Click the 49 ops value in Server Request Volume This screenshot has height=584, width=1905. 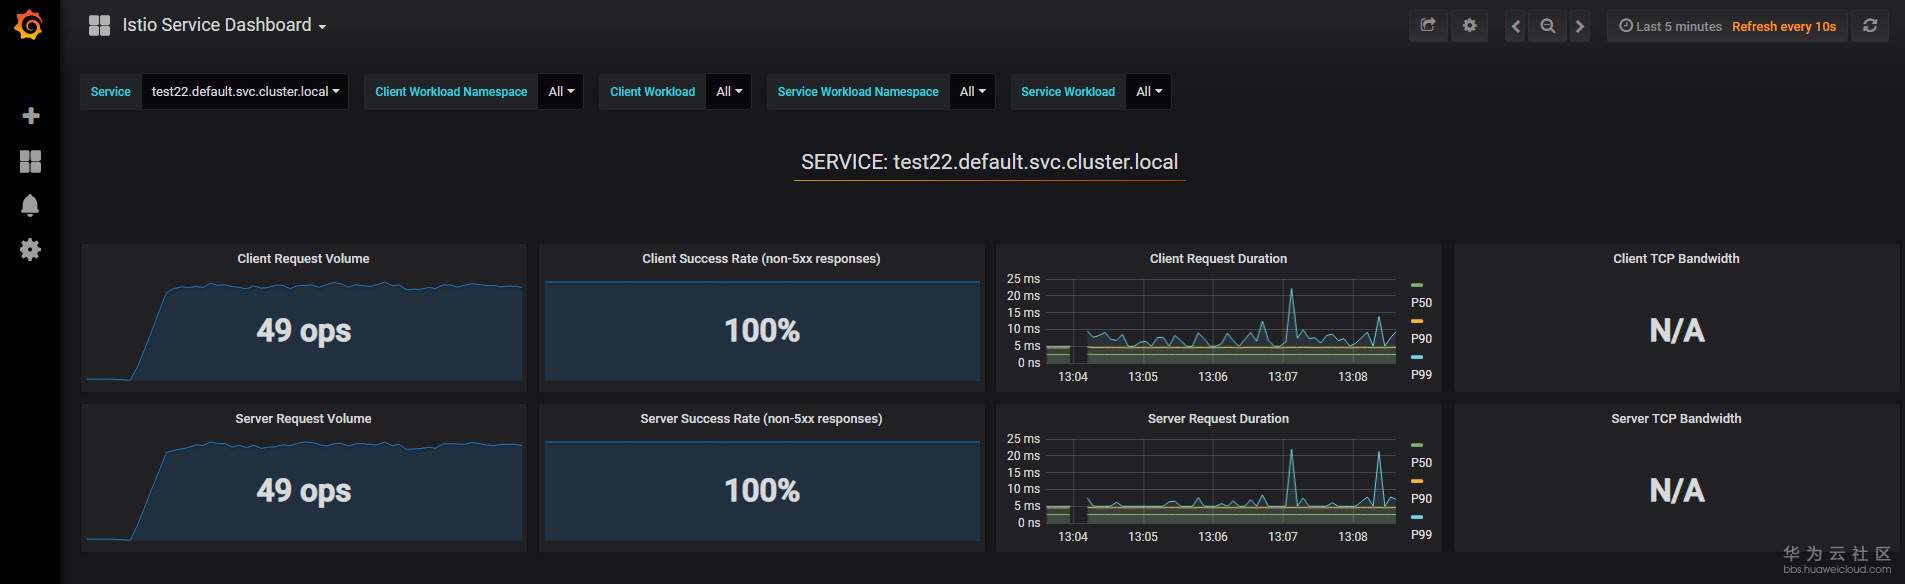pos(304,490)
